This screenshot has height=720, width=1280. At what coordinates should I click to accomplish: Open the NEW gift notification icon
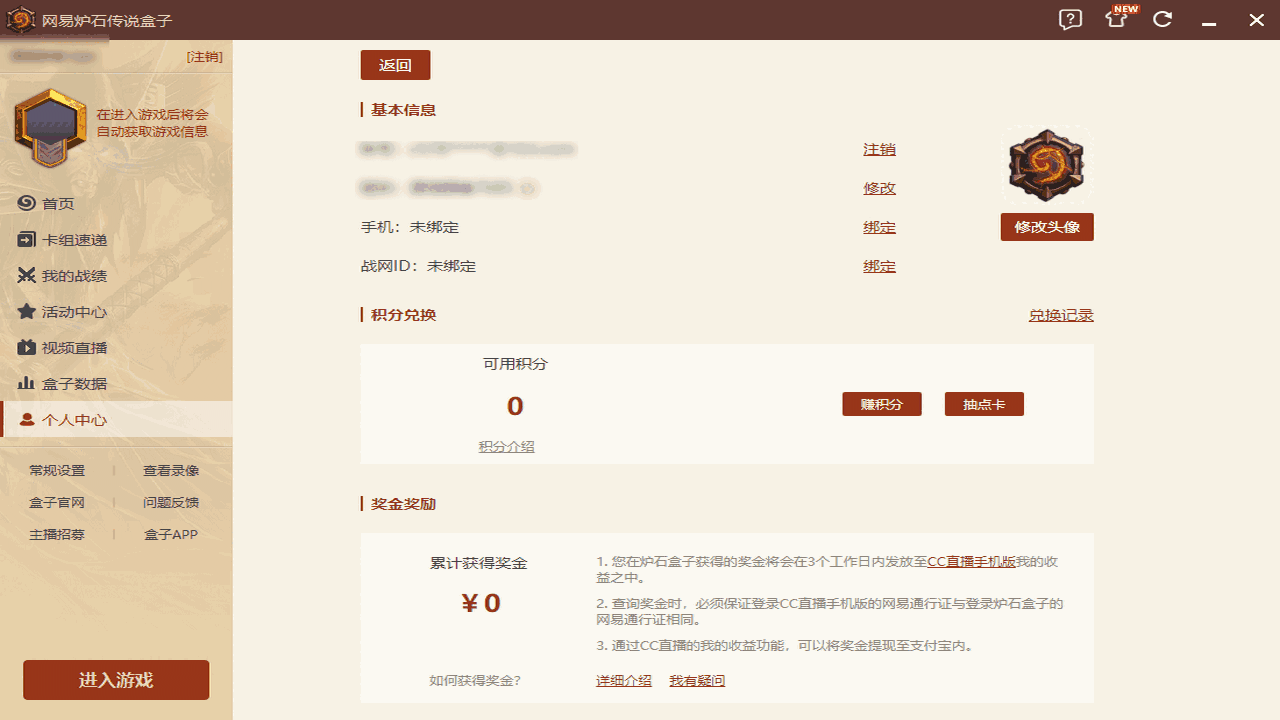click(x=1115, y=20)
